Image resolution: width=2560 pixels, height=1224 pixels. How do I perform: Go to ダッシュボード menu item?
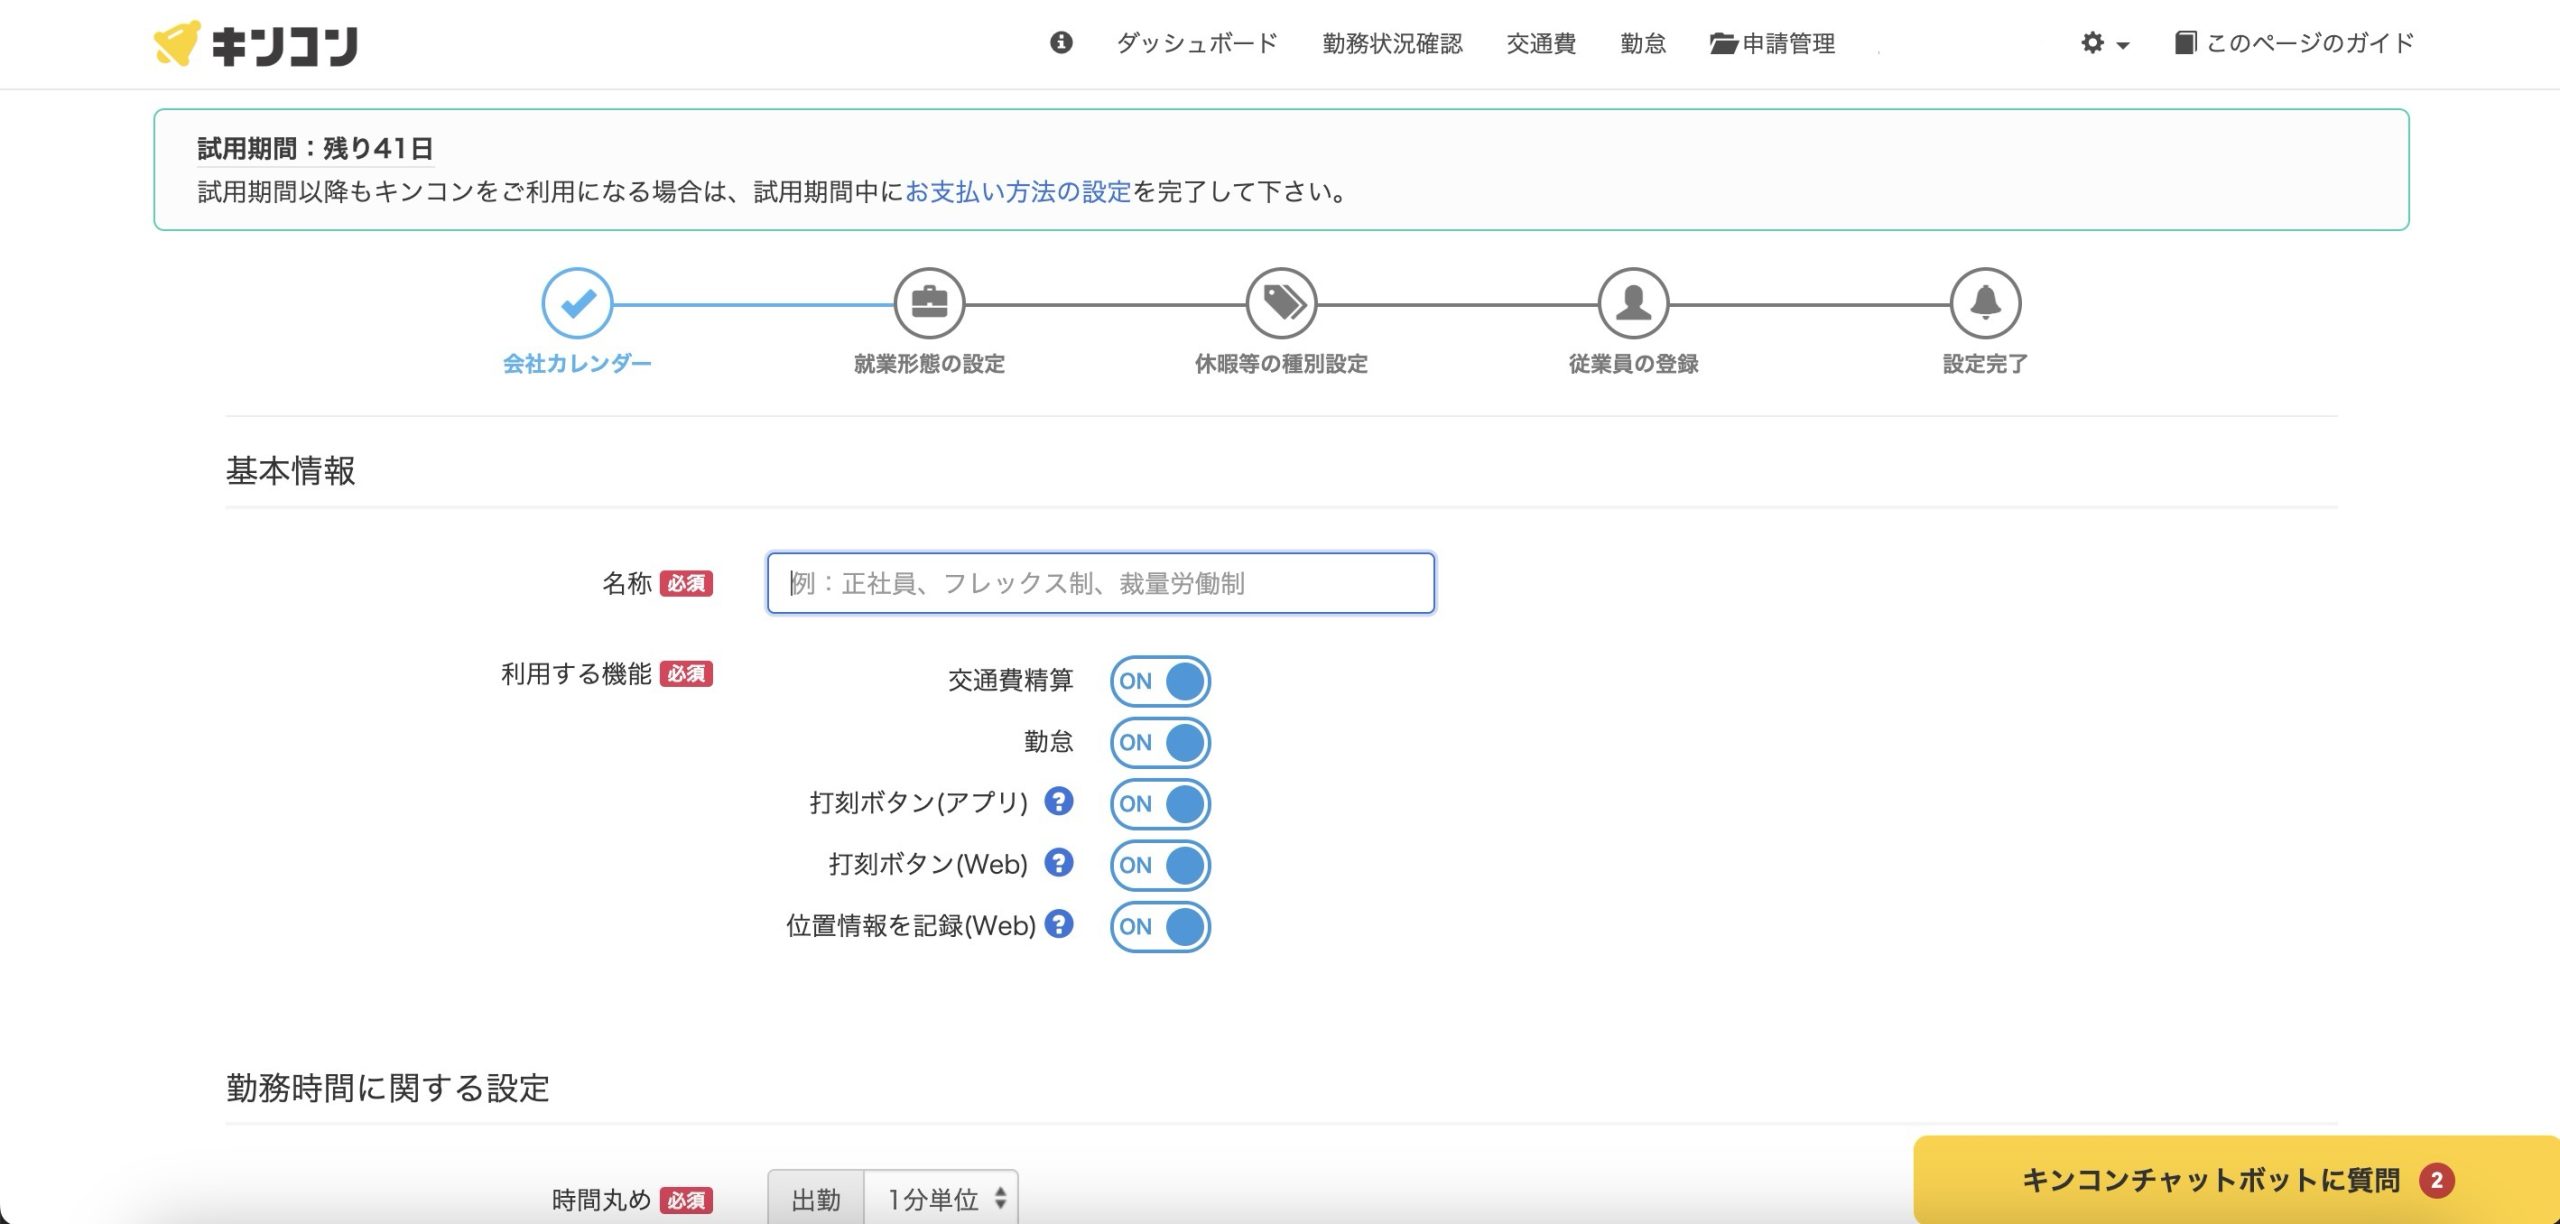pos(1197,43)
